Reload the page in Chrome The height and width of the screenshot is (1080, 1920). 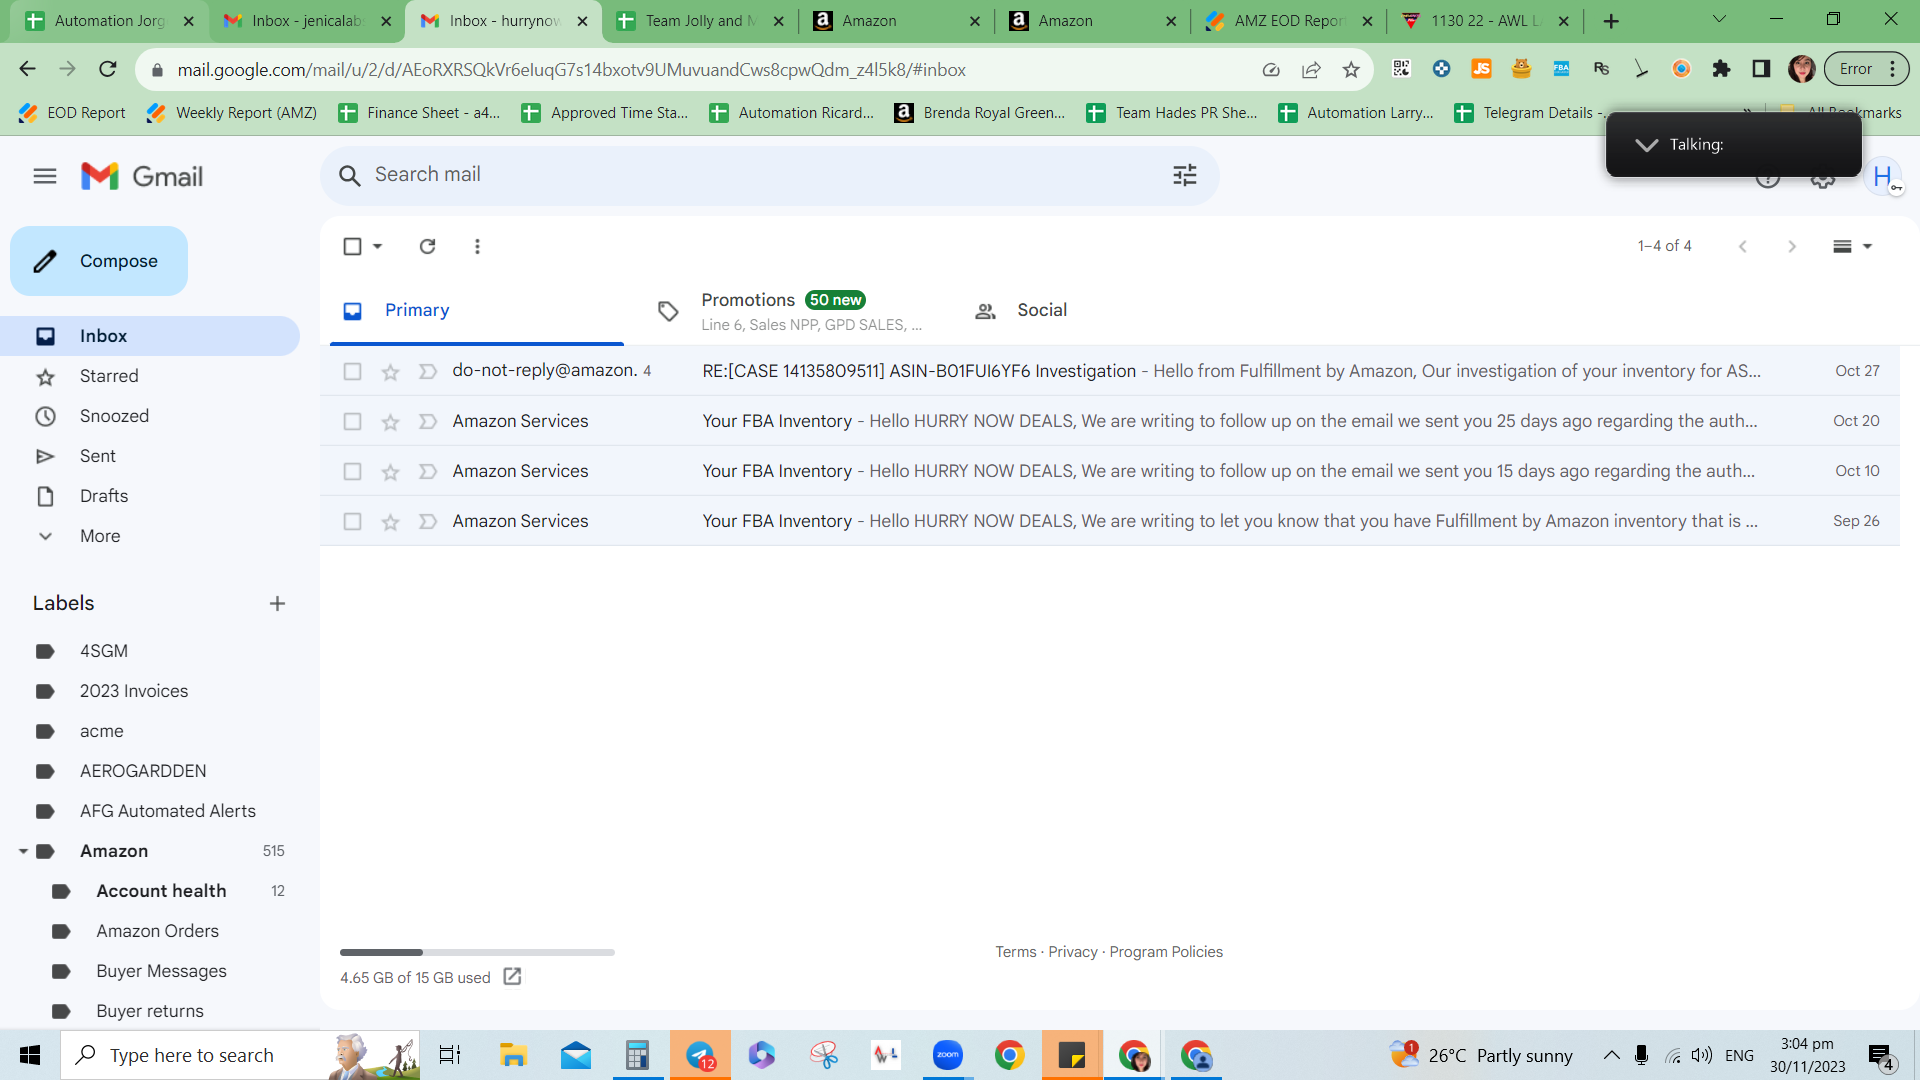[x=108, y=69]
